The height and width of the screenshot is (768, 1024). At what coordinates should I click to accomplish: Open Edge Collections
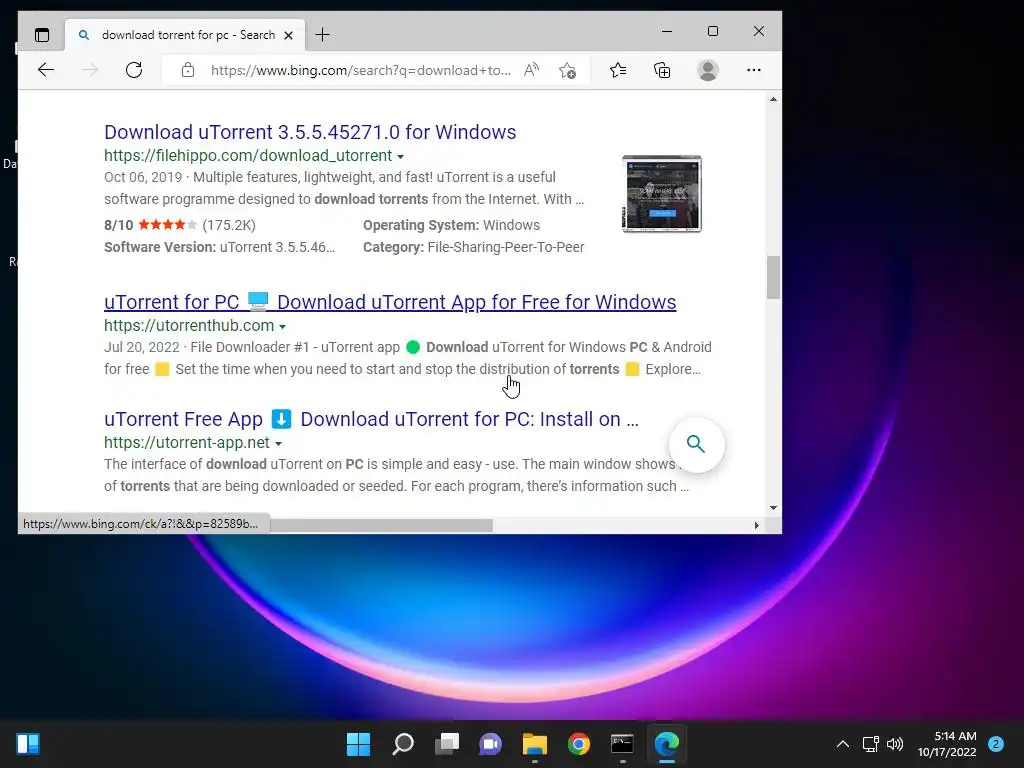click(662, 70)
